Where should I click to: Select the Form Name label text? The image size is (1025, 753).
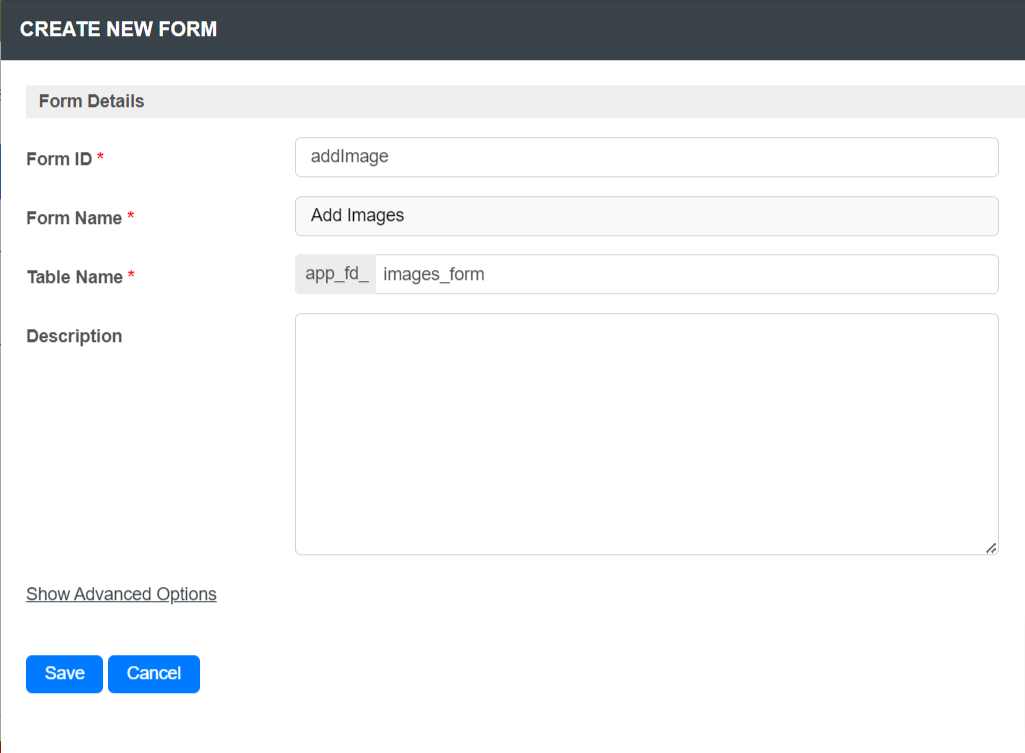click(x=74, y=218)
